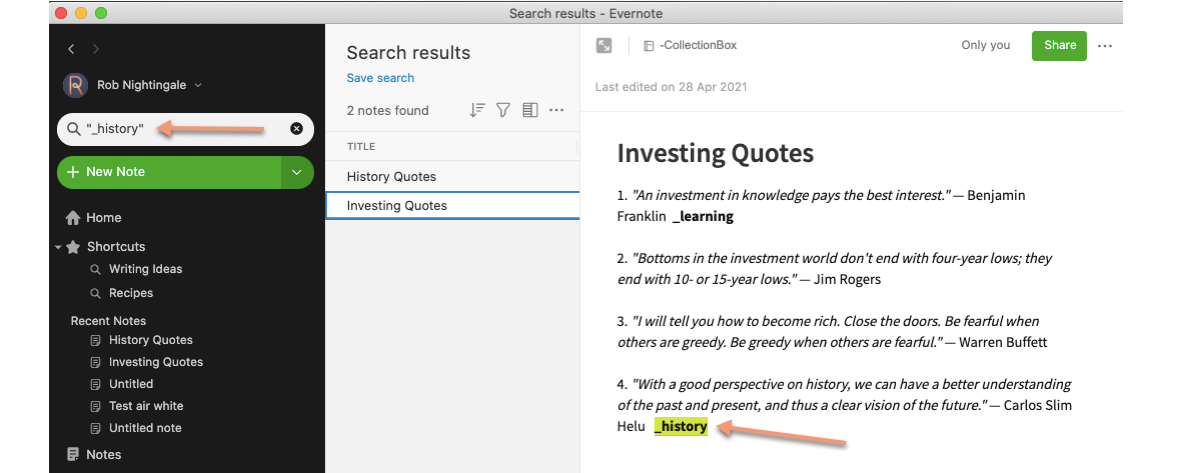
Task: Follow the Save search link
Action: click(380, 78)
